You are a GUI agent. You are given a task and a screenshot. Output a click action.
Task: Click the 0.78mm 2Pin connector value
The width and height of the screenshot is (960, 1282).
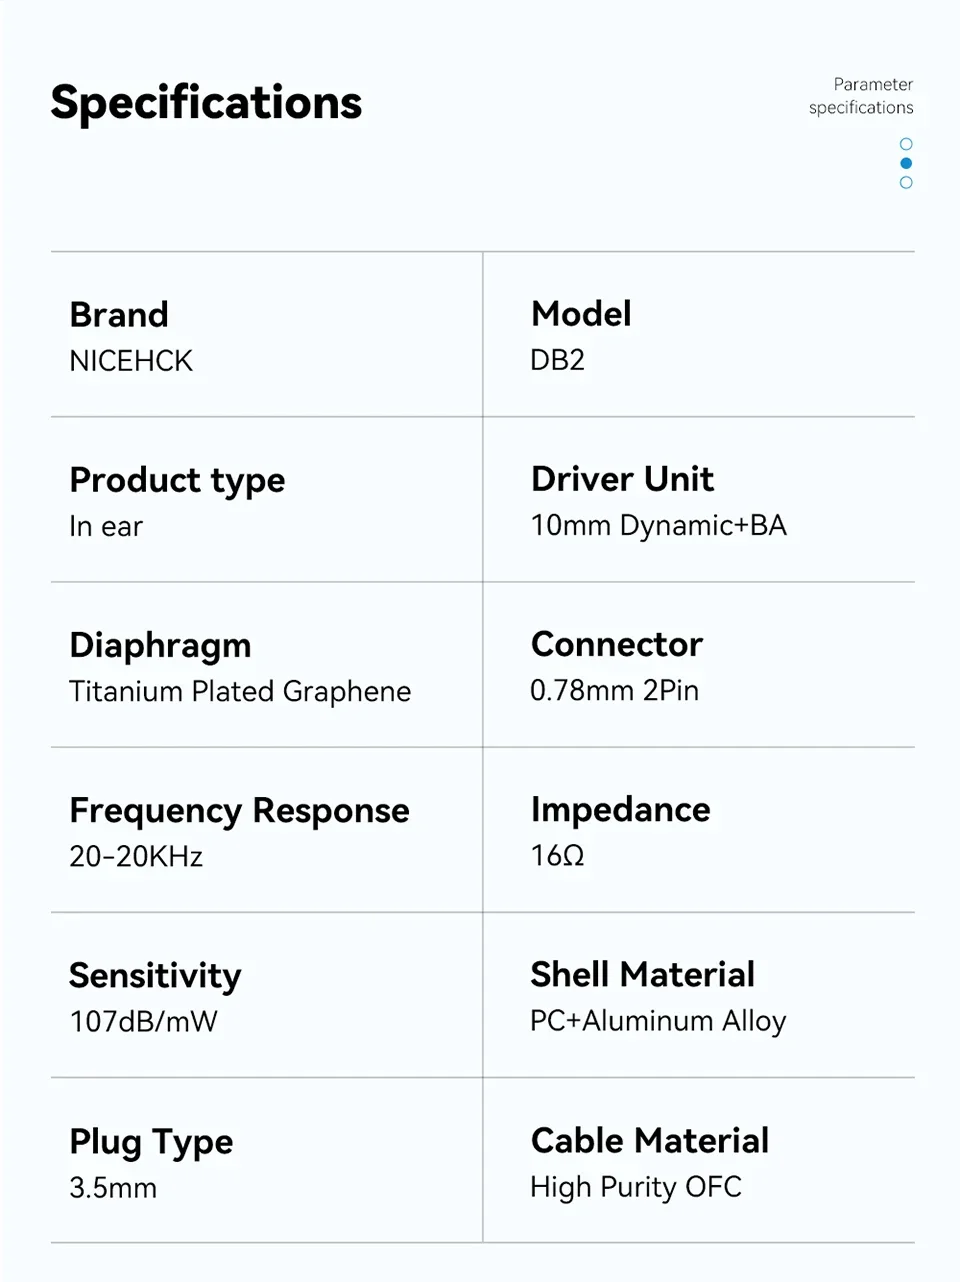click(x=614, y=690)
